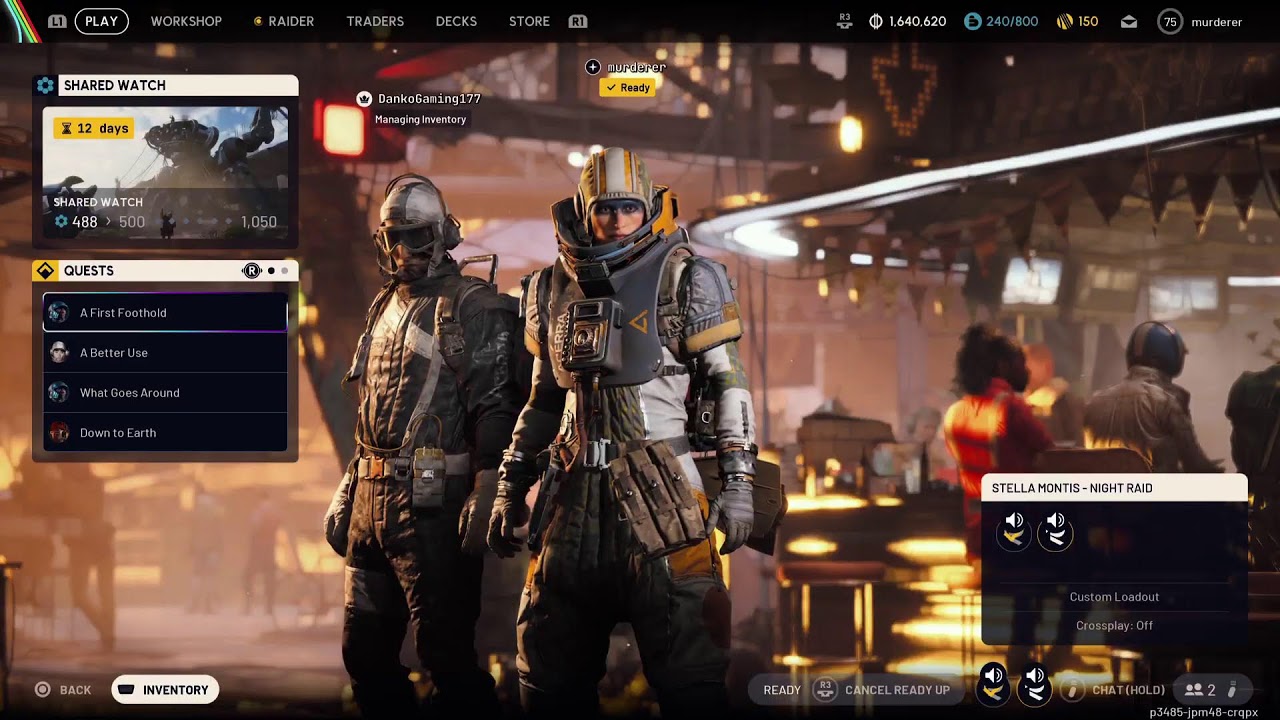
Task: Click the circle button icon beside BACK
Action: 42,690
